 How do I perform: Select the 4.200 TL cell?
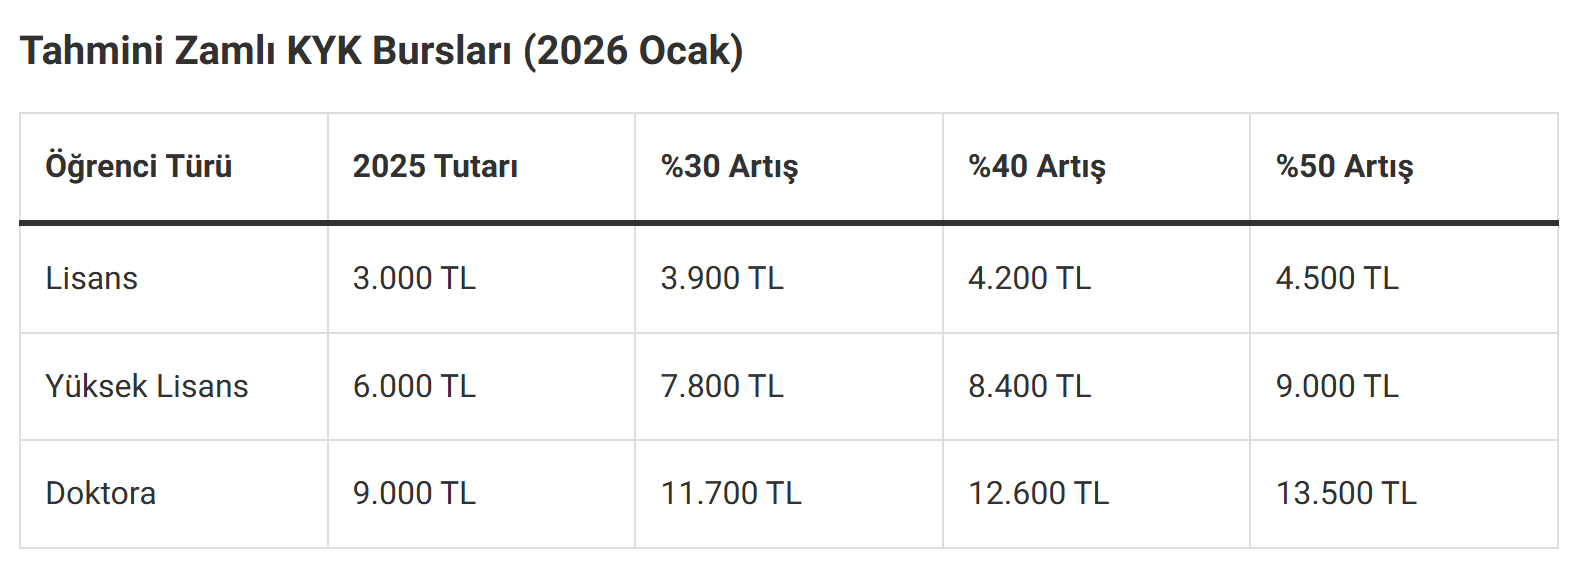1029,278
